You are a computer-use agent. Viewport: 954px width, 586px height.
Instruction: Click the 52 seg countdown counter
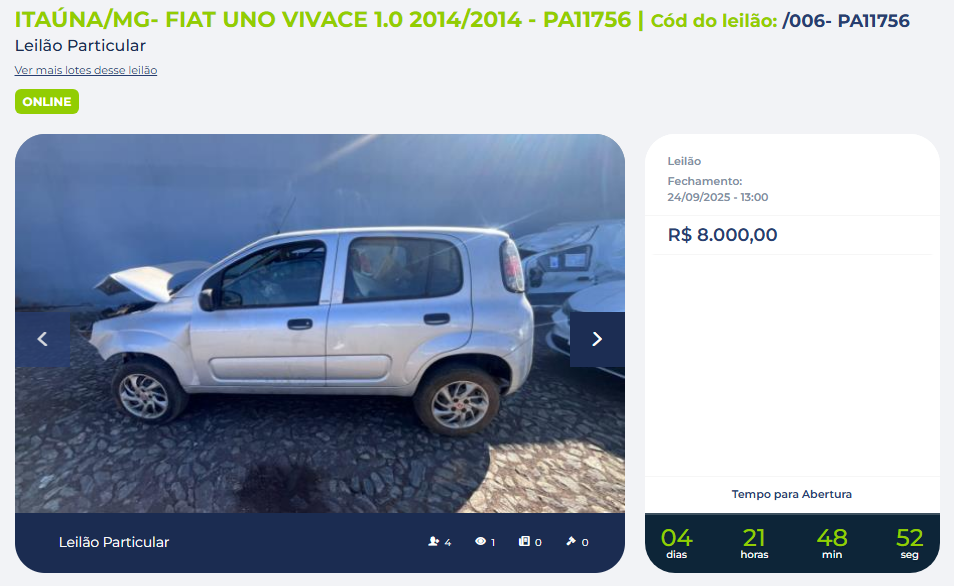pyautogui.click(x=910, y=543)
